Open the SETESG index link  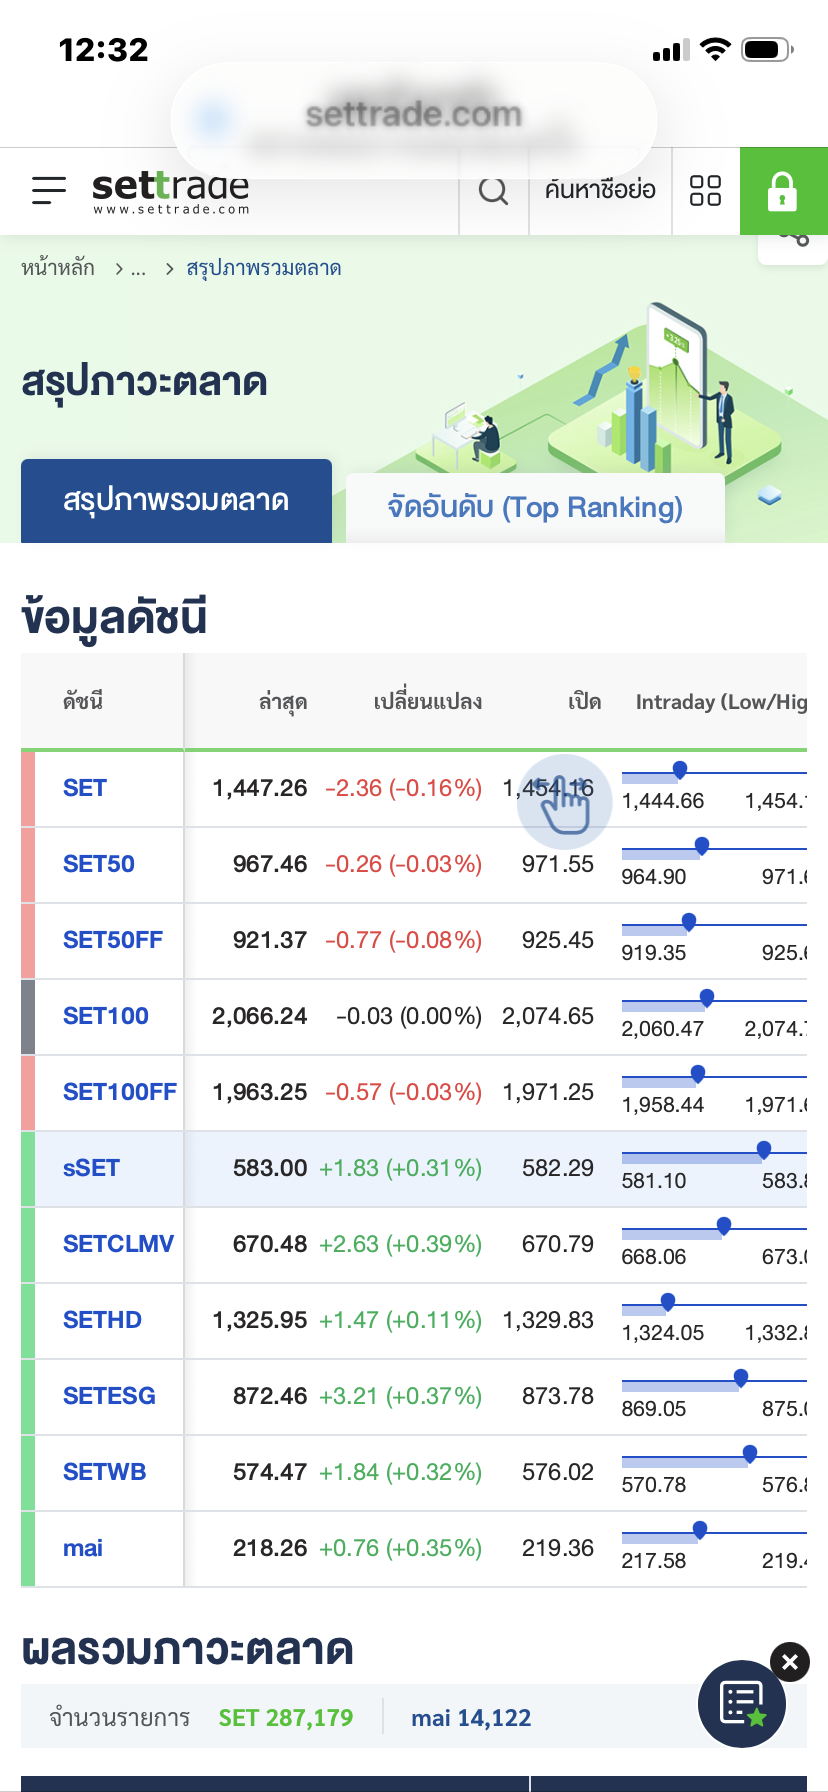click(x=109, y=1396)
